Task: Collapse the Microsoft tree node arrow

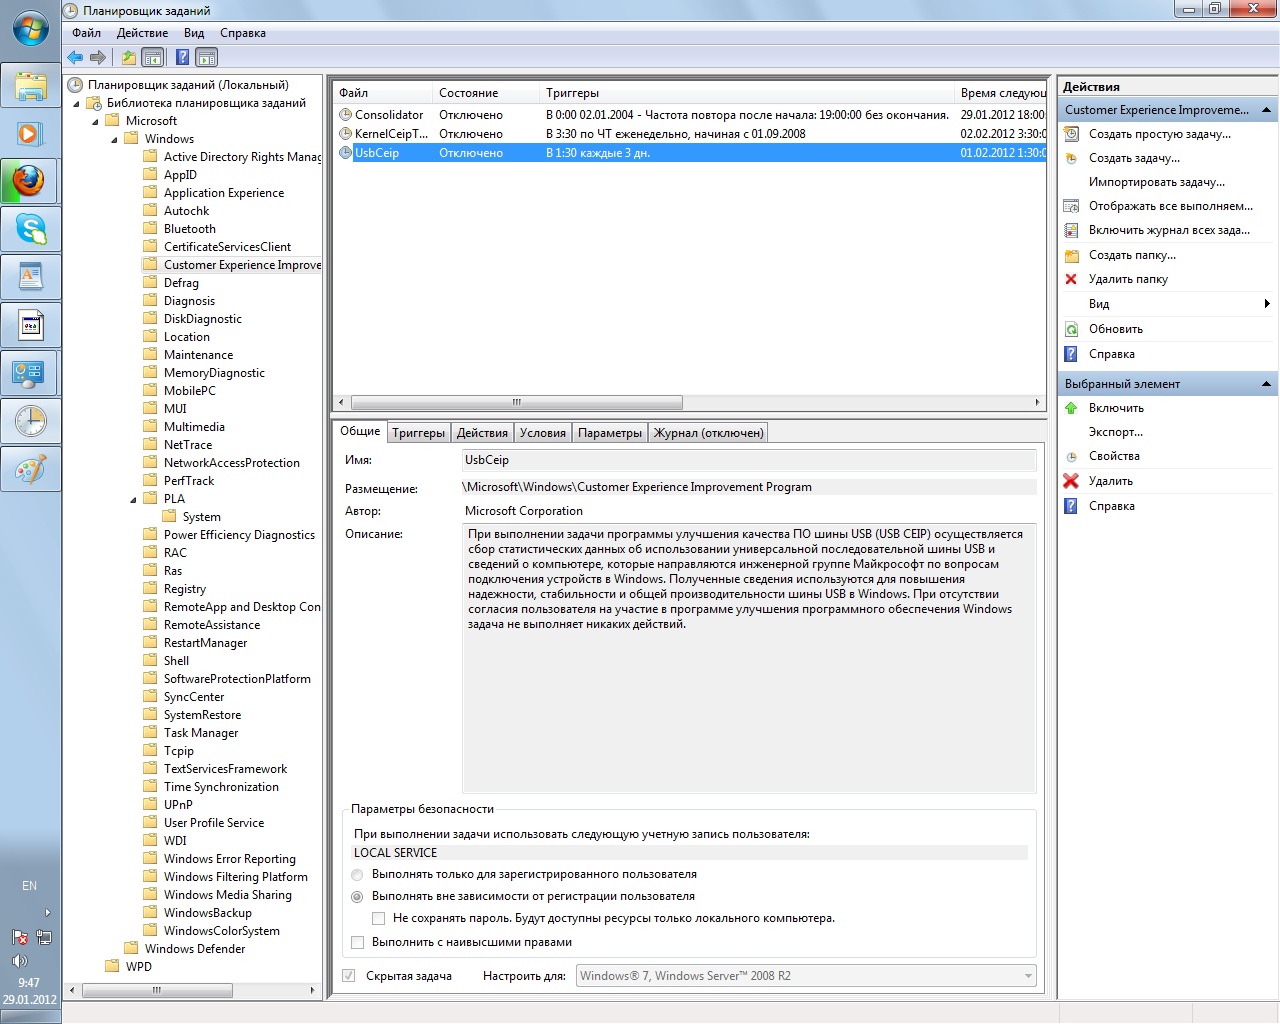Action: pyautogui.click(x=96, y=121)
